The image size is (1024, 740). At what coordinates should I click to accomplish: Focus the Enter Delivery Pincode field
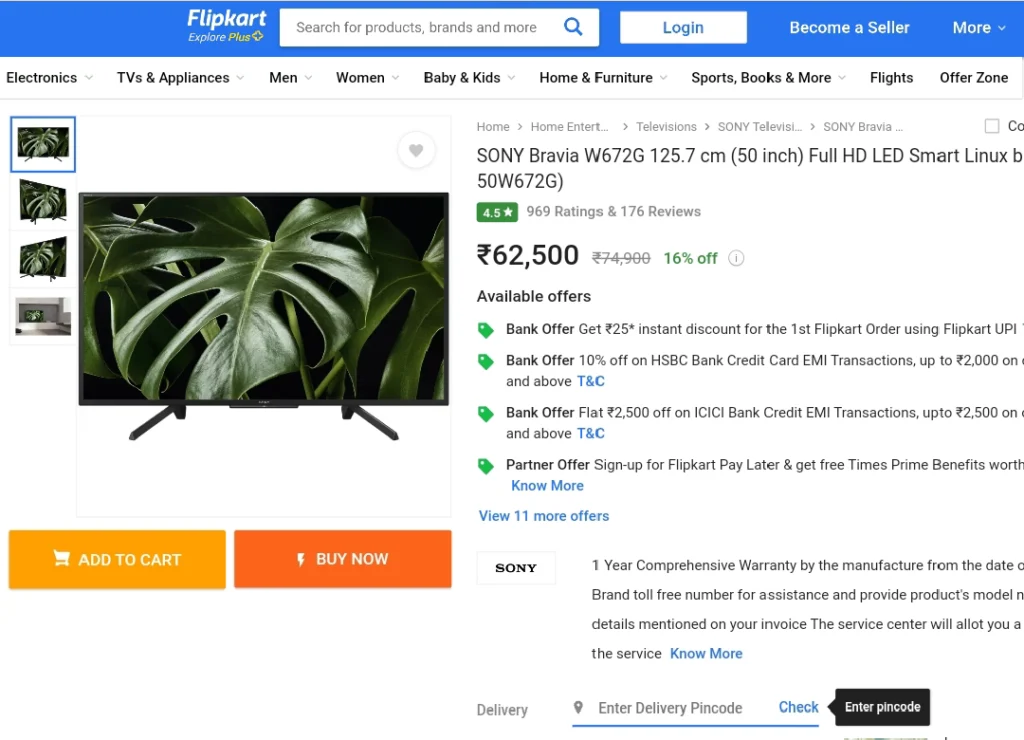(x=669, y=708)
